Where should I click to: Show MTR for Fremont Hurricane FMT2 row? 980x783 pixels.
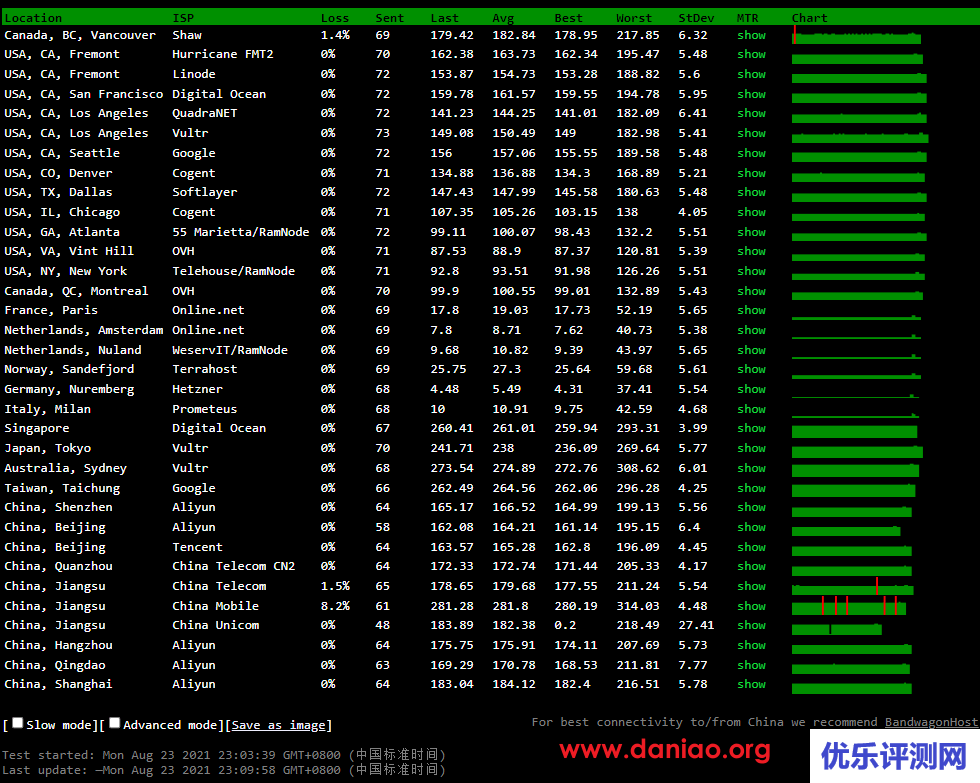coord(751,54)
